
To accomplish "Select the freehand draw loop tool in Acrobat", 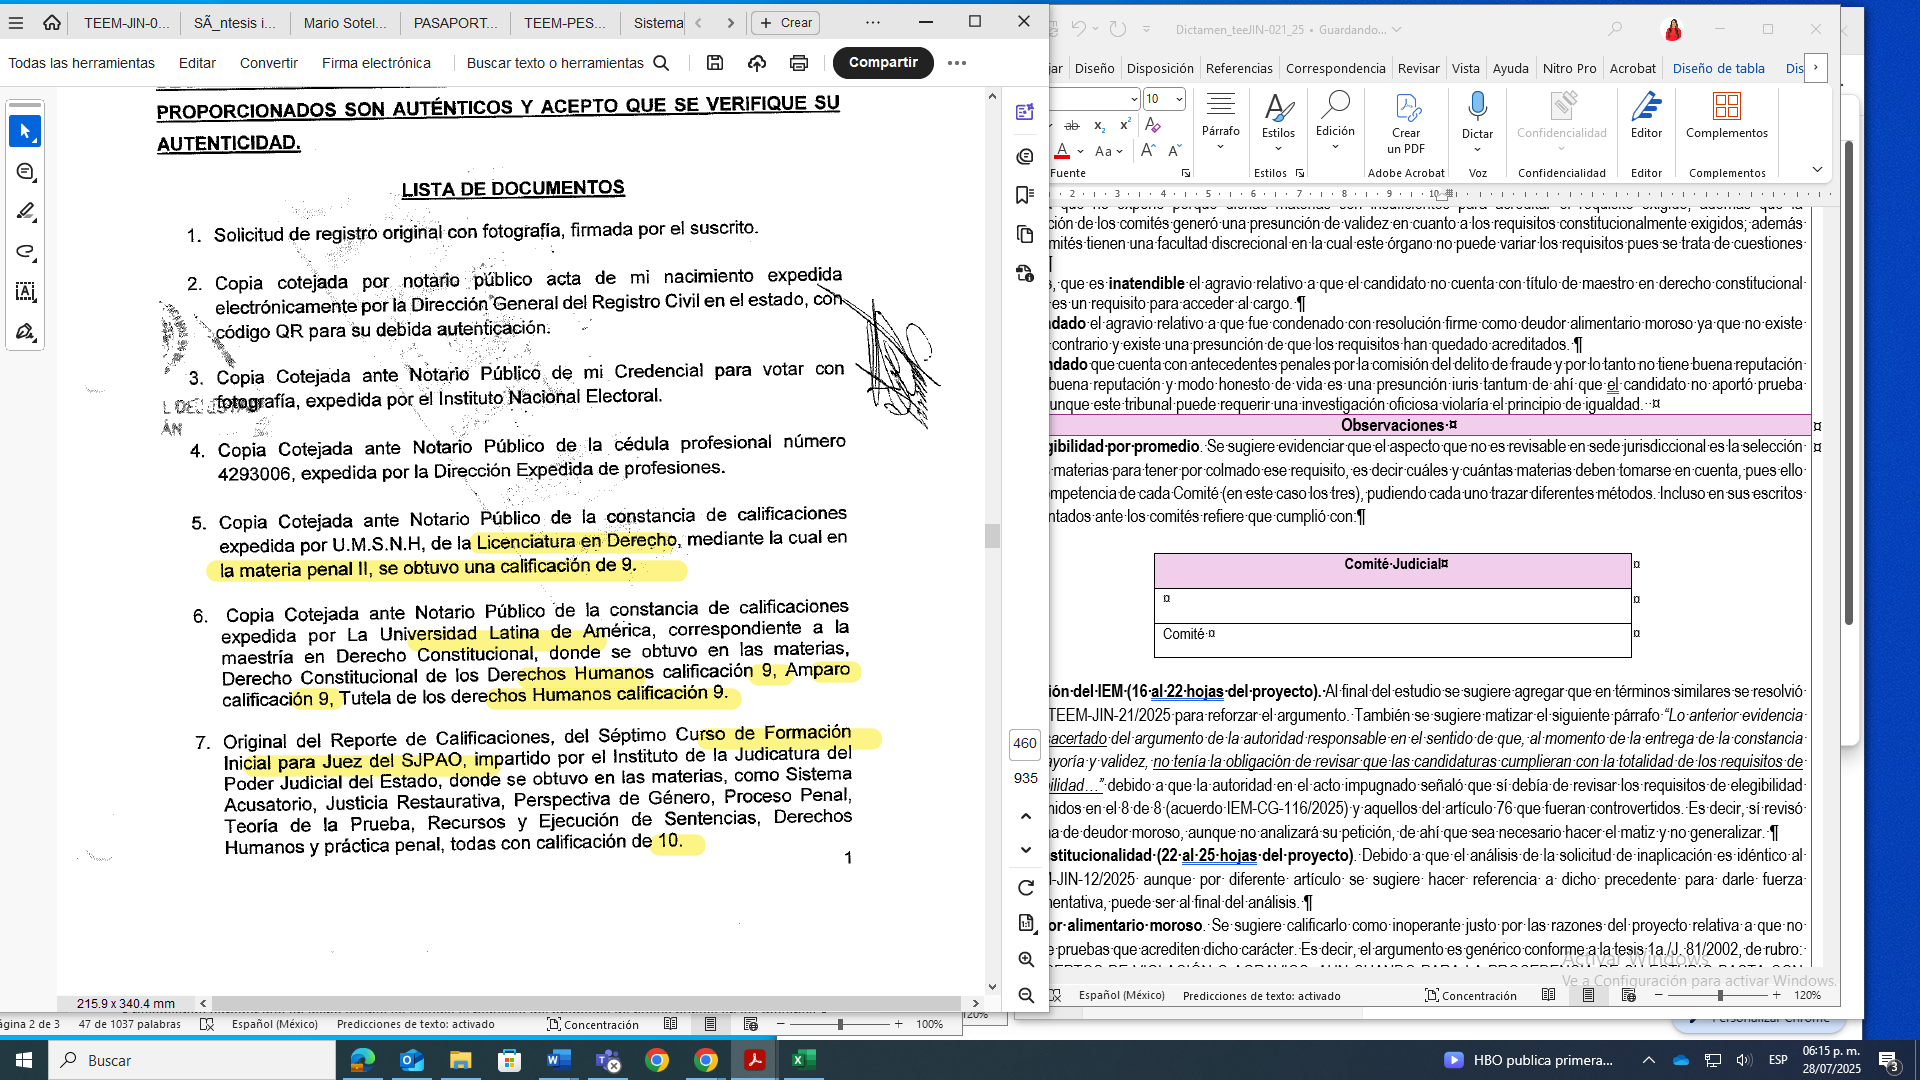I will coord(25,252).
